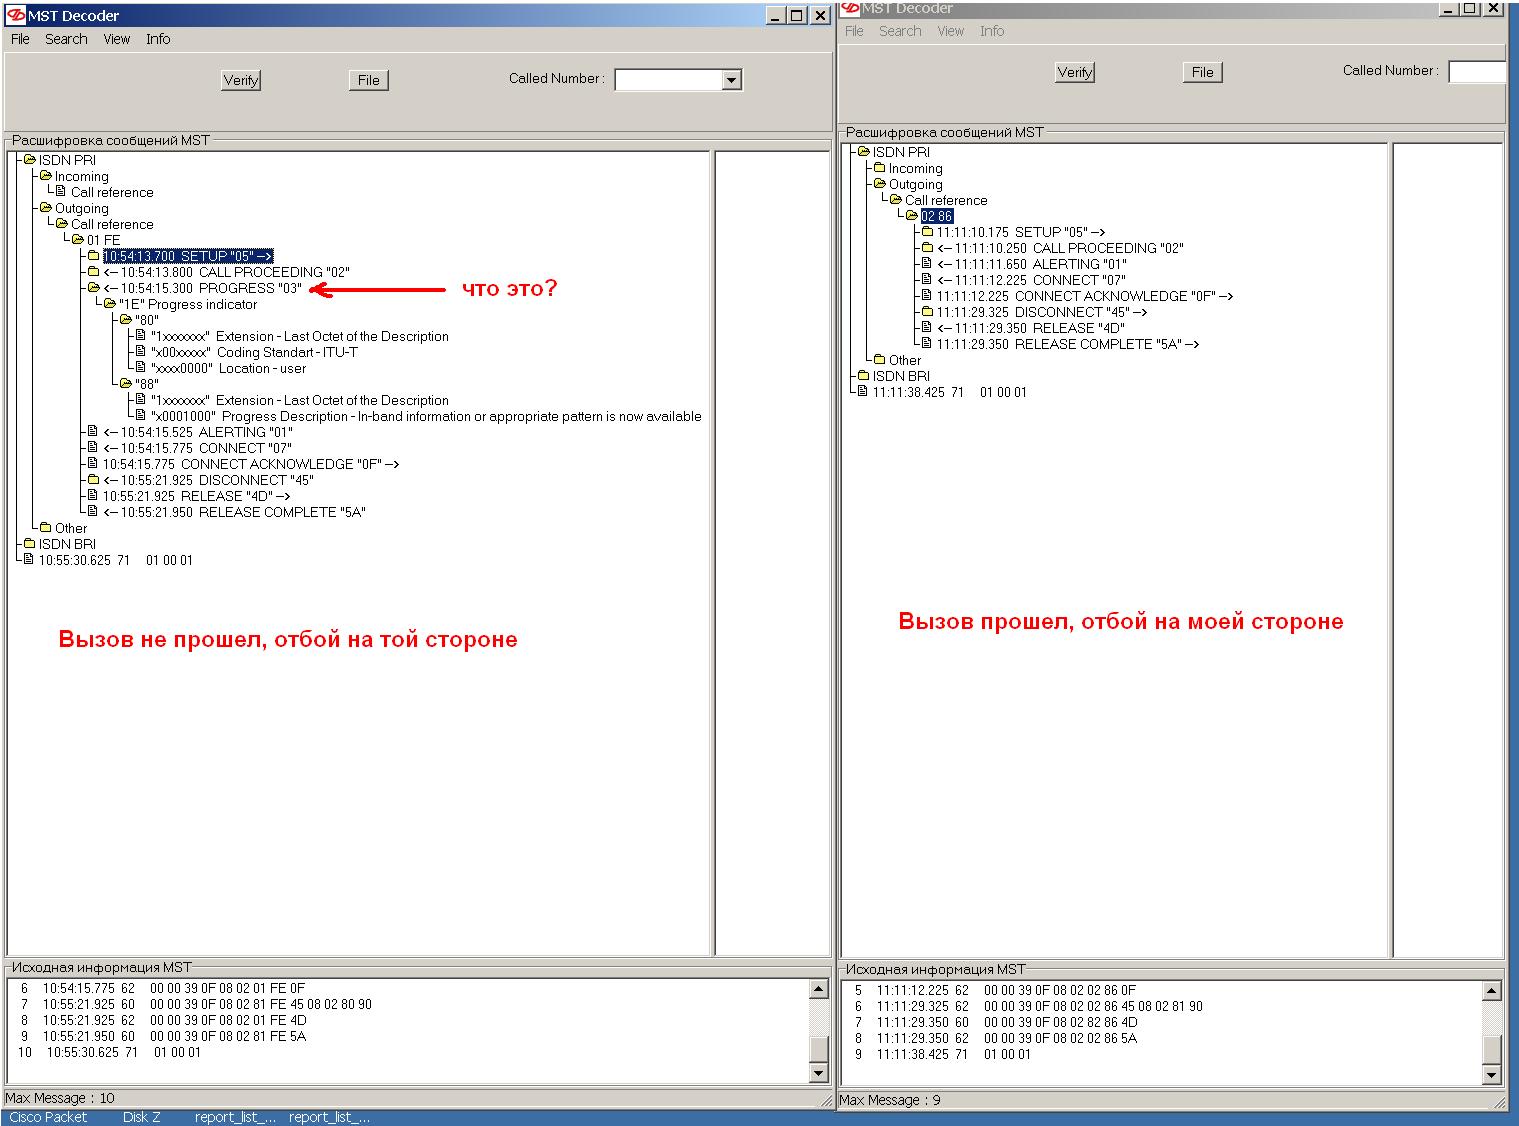Click ALERTING "01" 10:54:15.525 document icon
The image size is (1519, 1126).
pyautogui.click(x=93, y=432)
